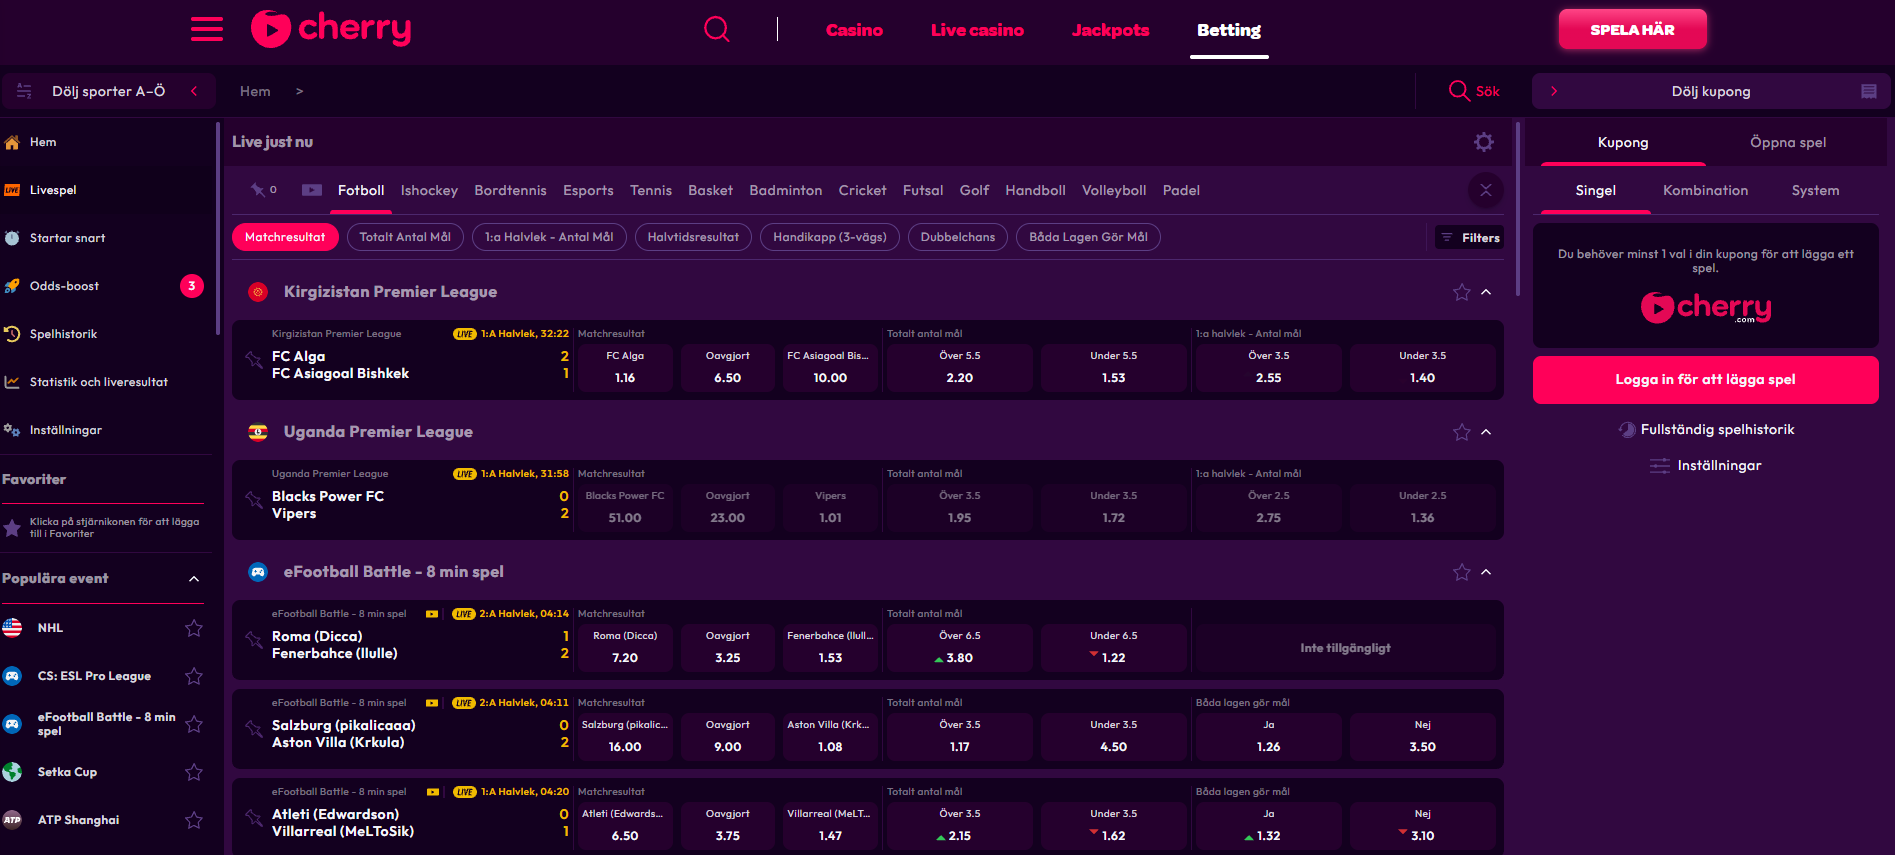Hide the sports A–Ö sidebar

109,91
